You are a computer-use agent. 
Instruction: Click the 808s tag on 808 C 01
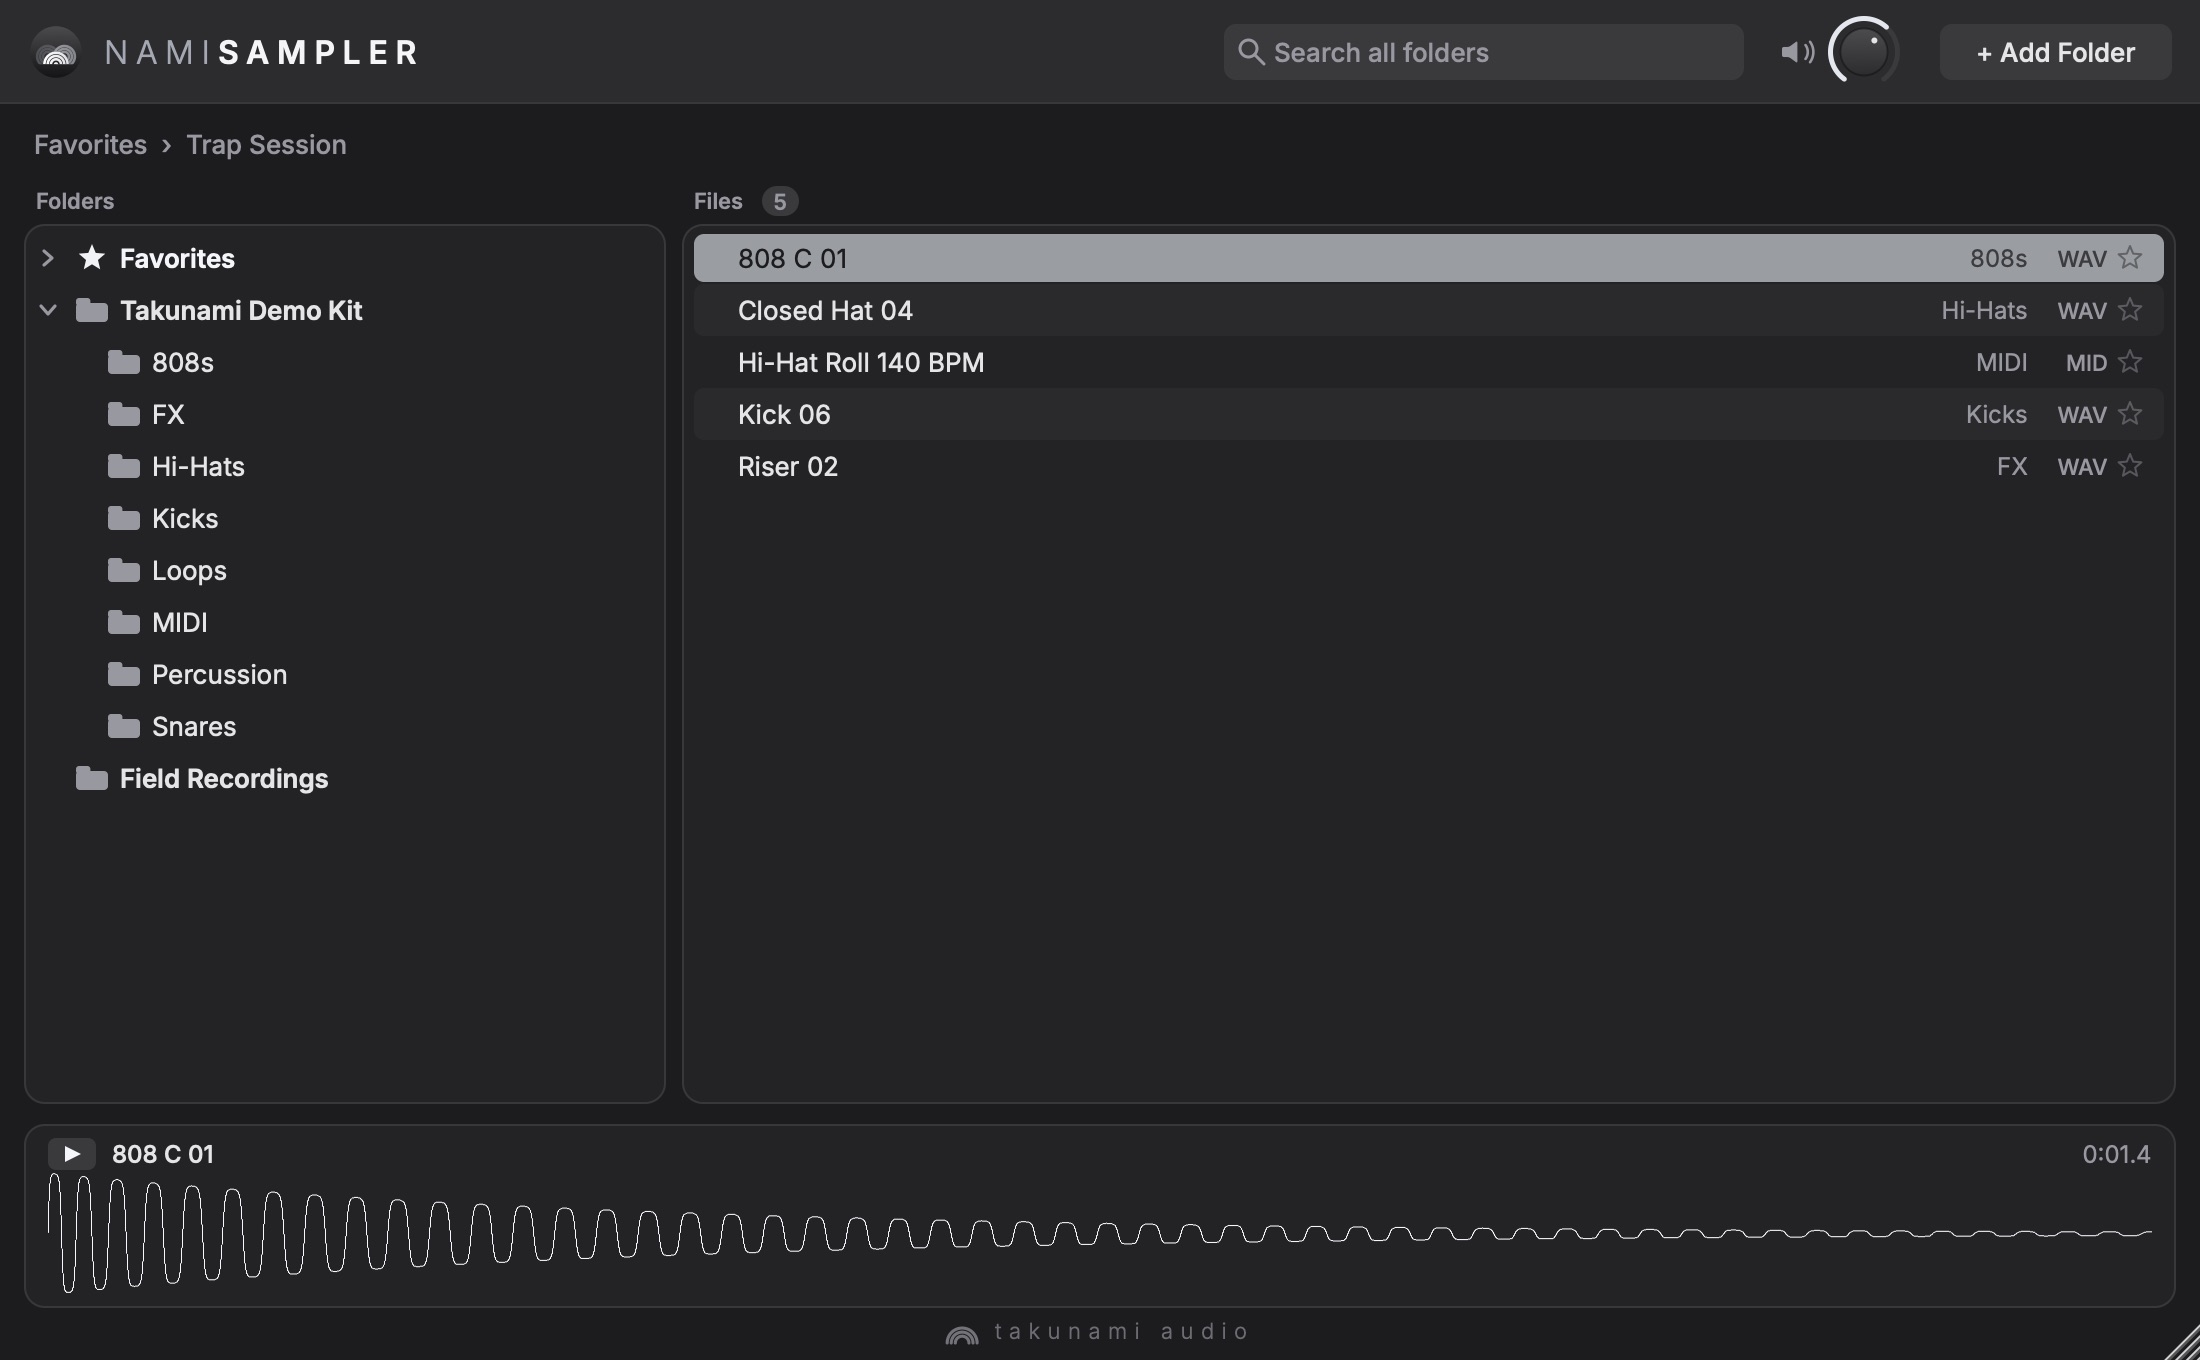pyautogui.click(x=1998, y=259)
